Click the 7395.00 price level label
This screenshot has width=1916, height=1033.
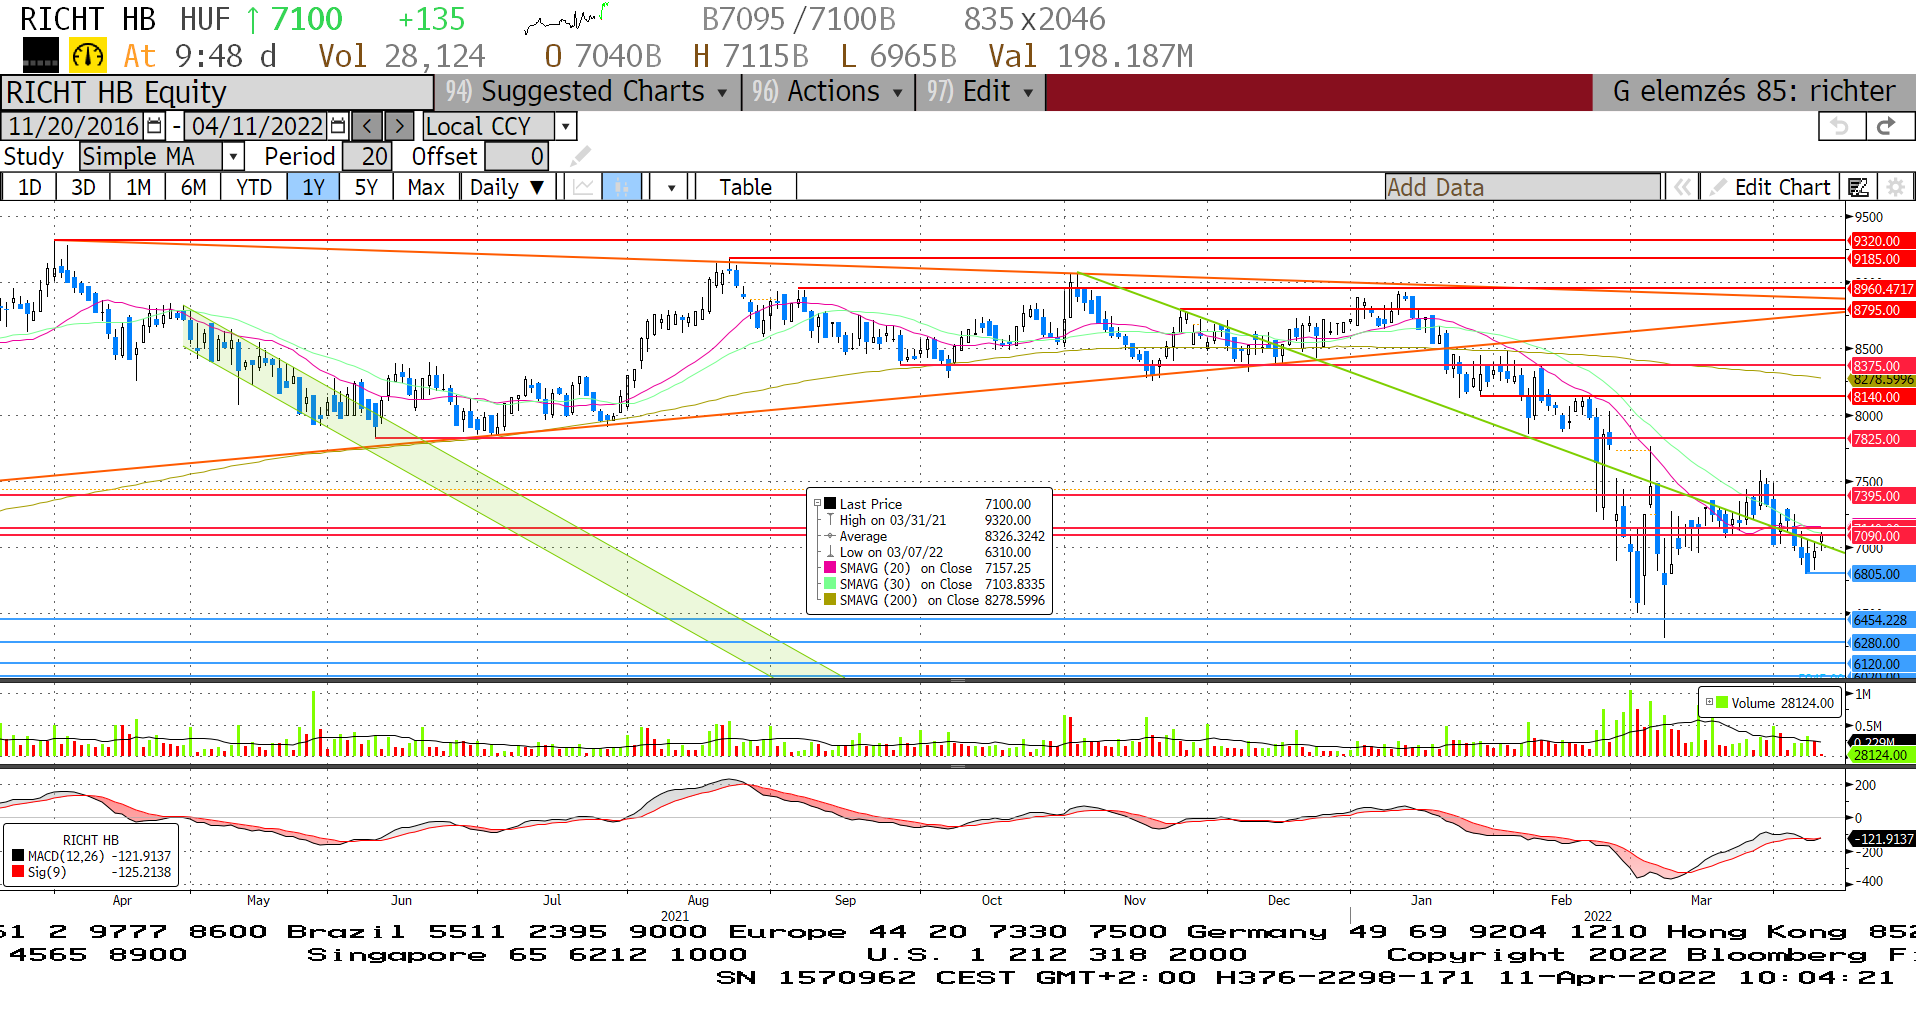[1882, 496]
